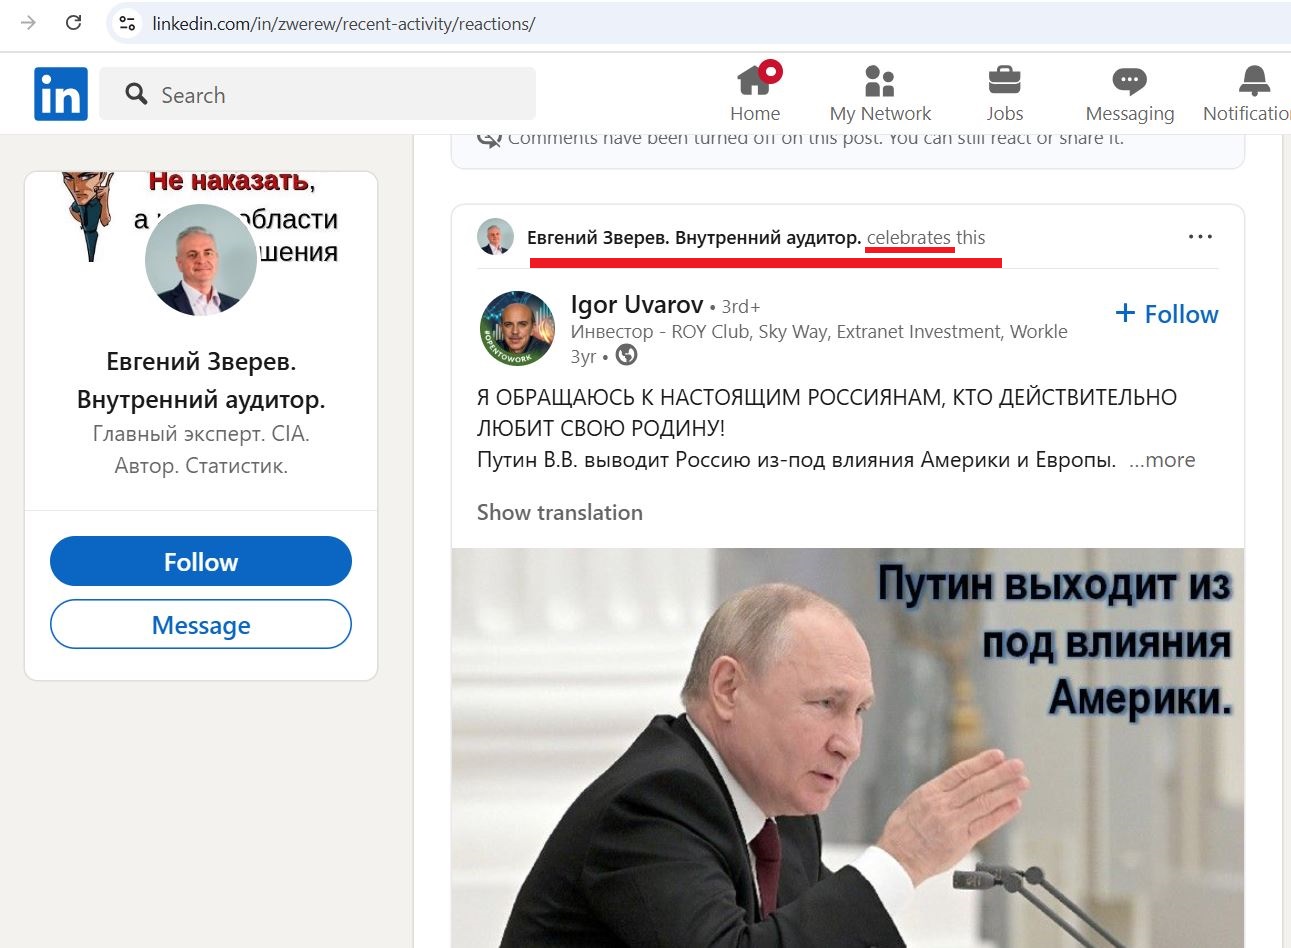This screenshot has height=948, width=1291.
Task: Go forward with browser arrow
Action: [28, 23]
